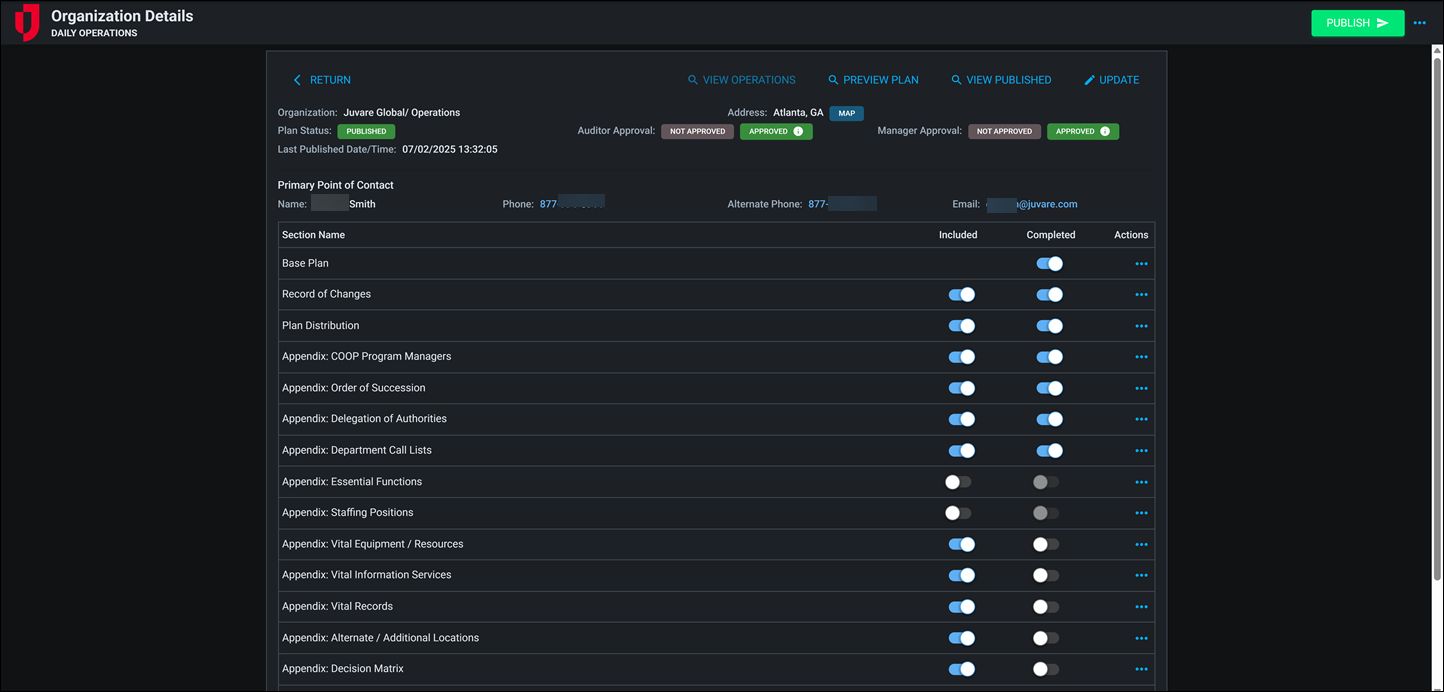Image resolution: width=1444 pixels, height=692 pixels.
Task: Enable Included for Appendix: Essential Functions
Action: [958, 482]
